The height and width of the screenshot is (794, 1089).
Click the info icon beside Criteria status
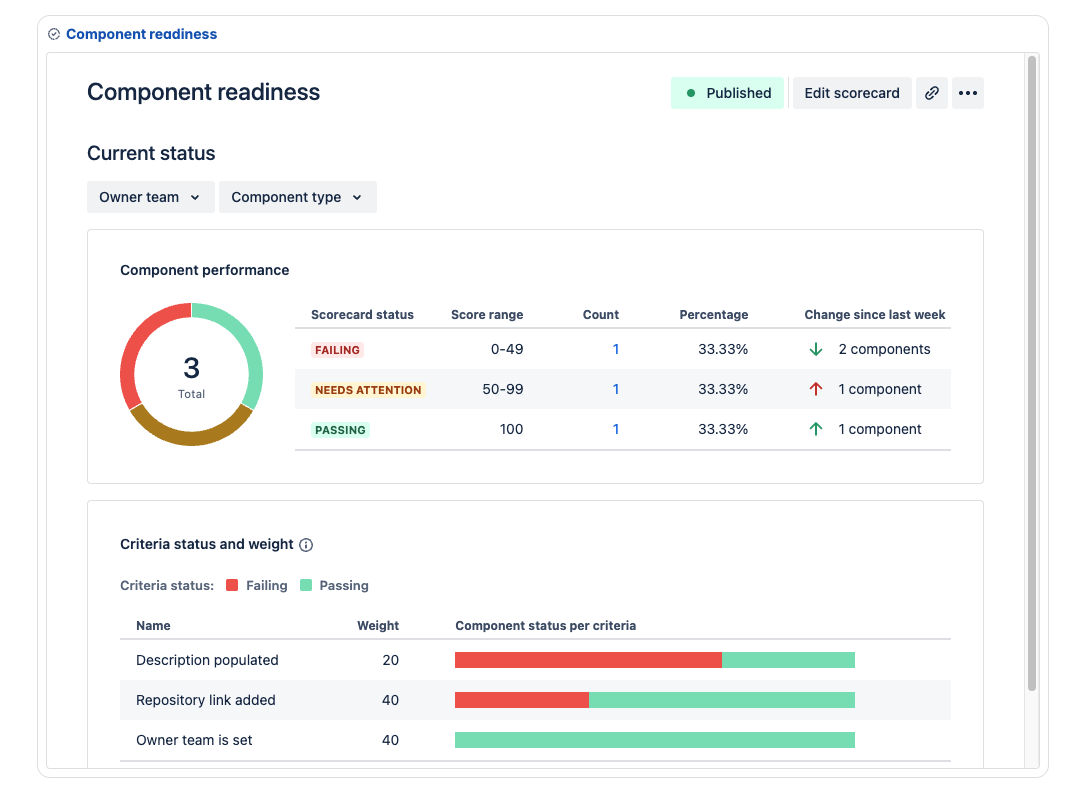pyautogui.click(x=305, y=544)
